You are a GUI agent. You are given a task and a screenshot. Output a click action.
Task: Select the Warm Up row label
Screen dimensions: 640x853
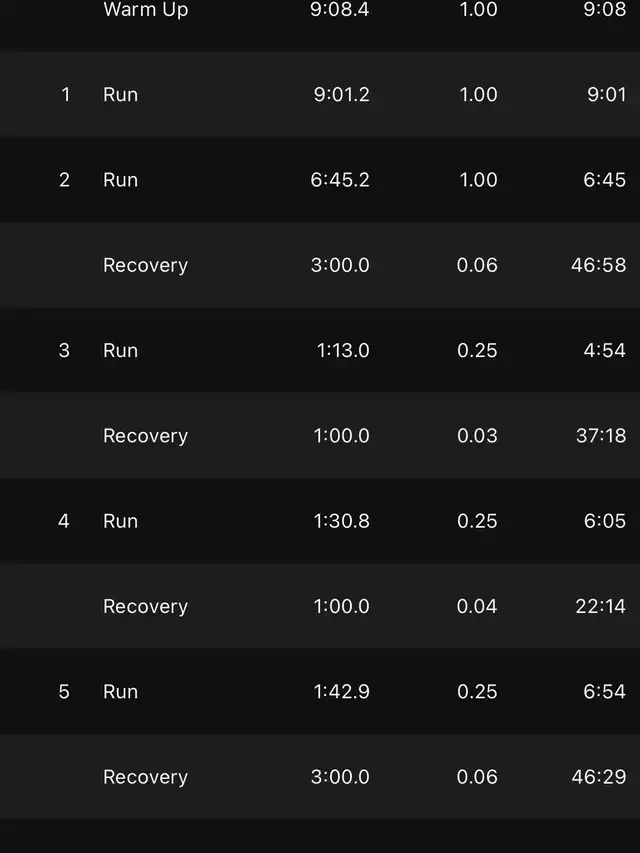(145, 10)
